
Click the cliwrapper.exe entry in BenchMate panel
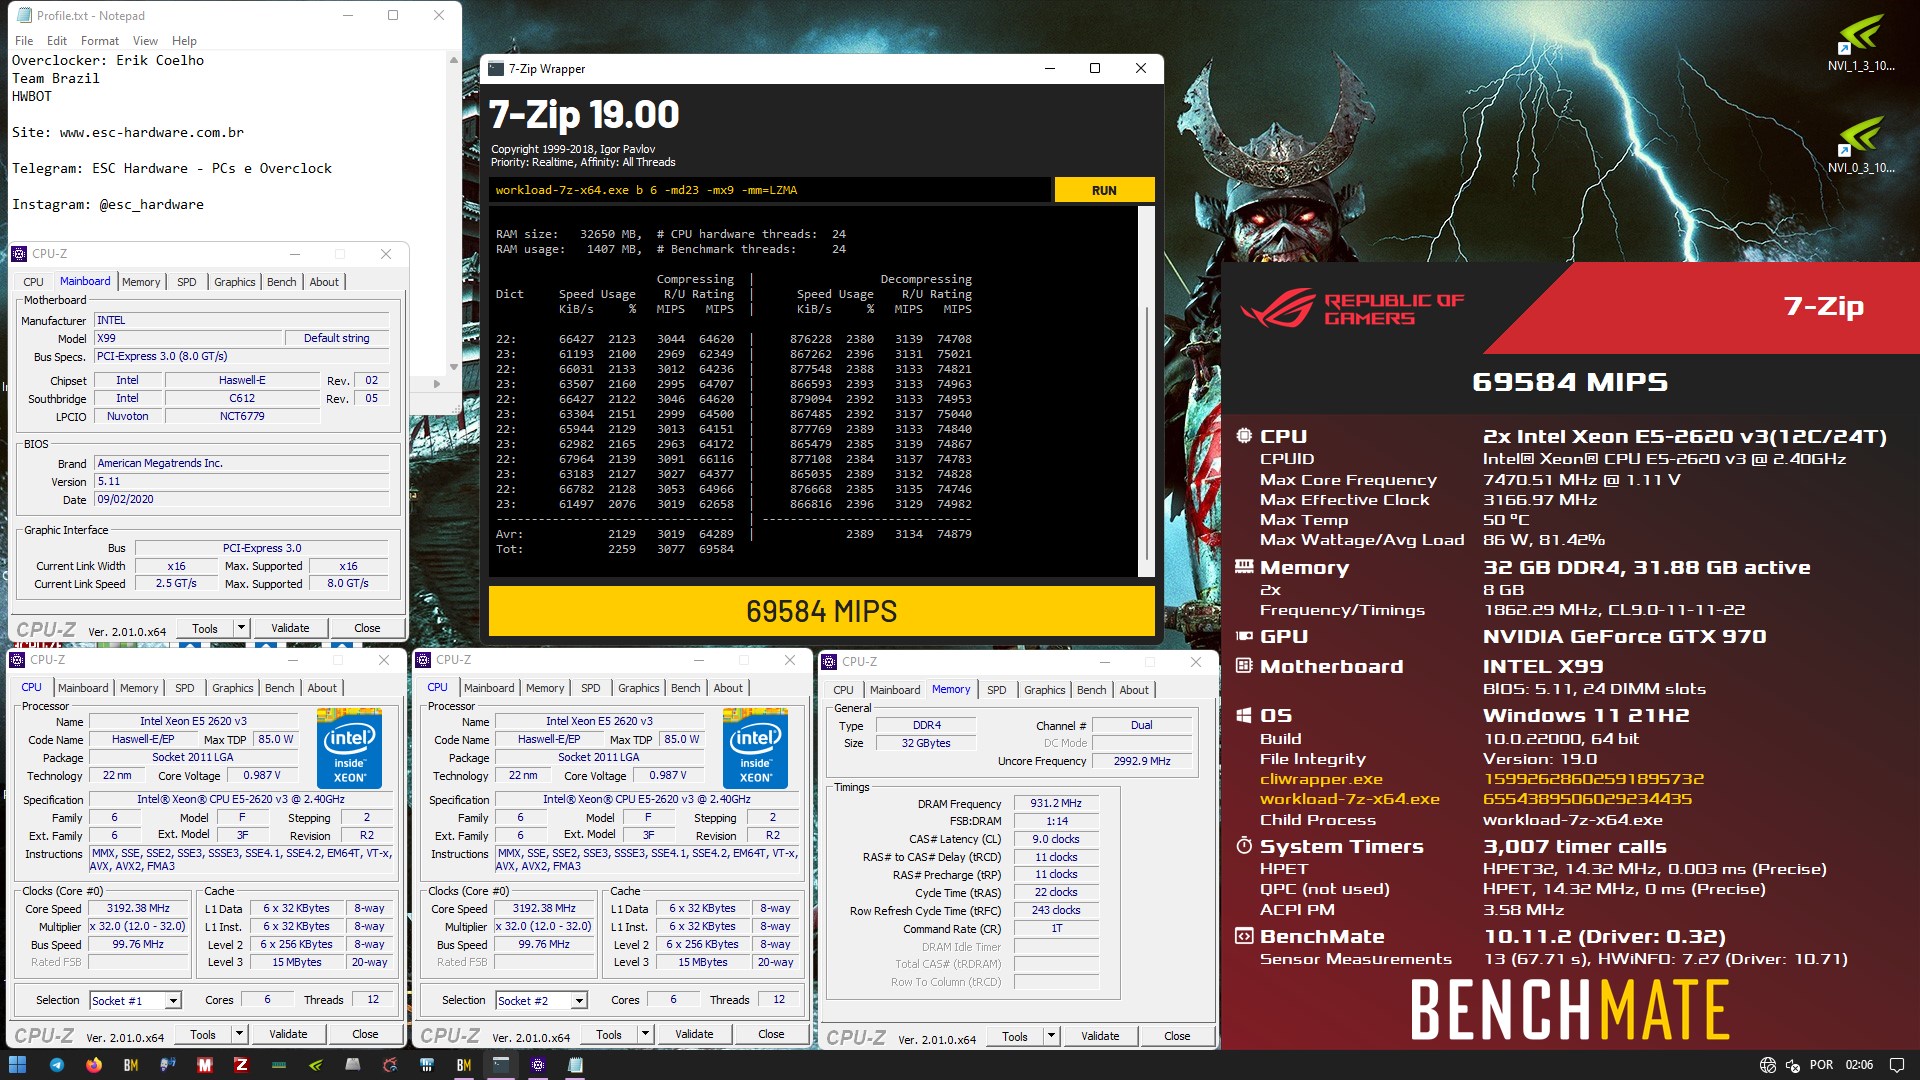tap(1321, 779)
